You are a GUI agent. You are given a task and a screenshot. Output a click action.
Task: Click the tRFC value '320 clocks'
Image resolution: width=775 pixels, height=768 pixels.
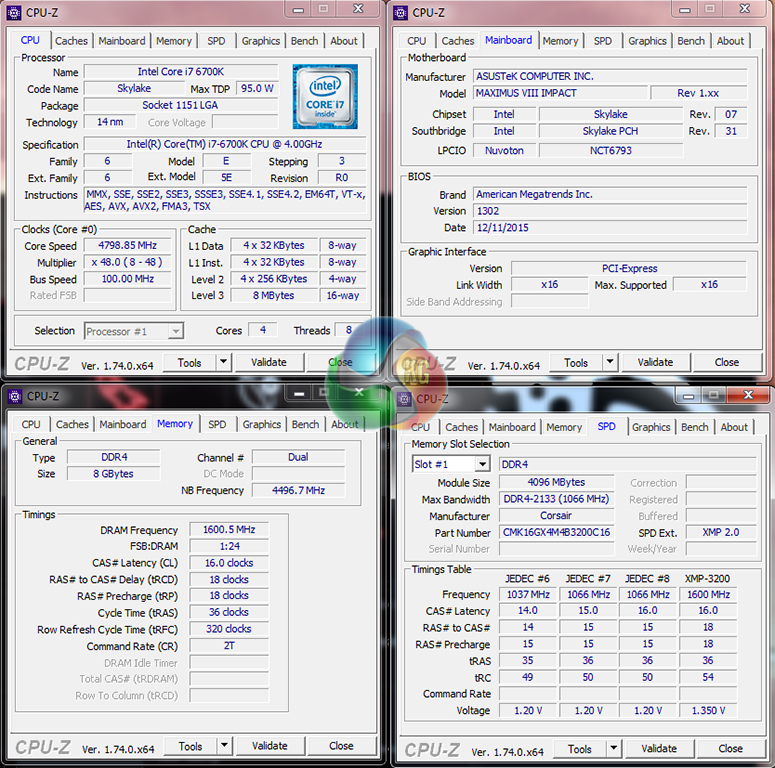tap(229, 629)
